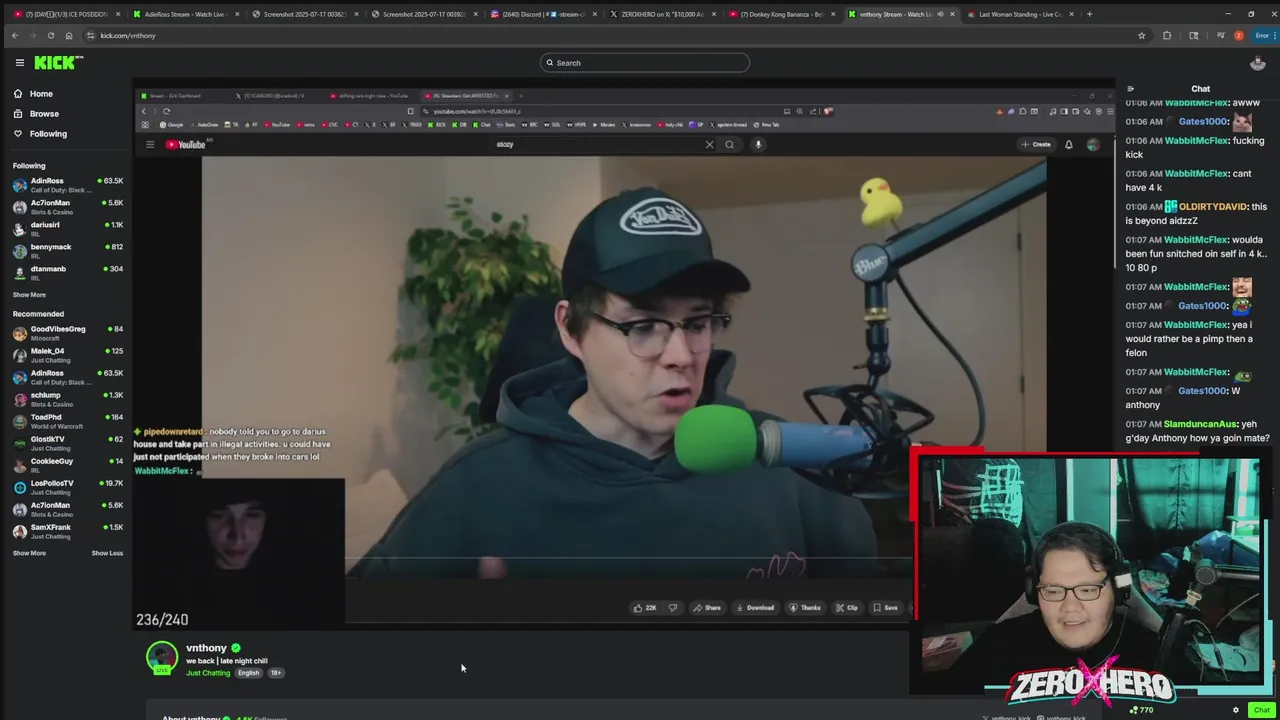Viewport: 1280px width, 720px height.
Task: Open bennymack channel in sidebar
Action: (x=68, y=251)
